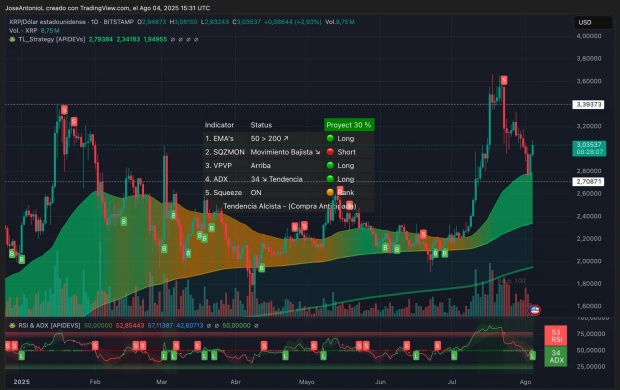Click the Feb label on the time axis
Screen dimensions: 620x390
(95, 382)
